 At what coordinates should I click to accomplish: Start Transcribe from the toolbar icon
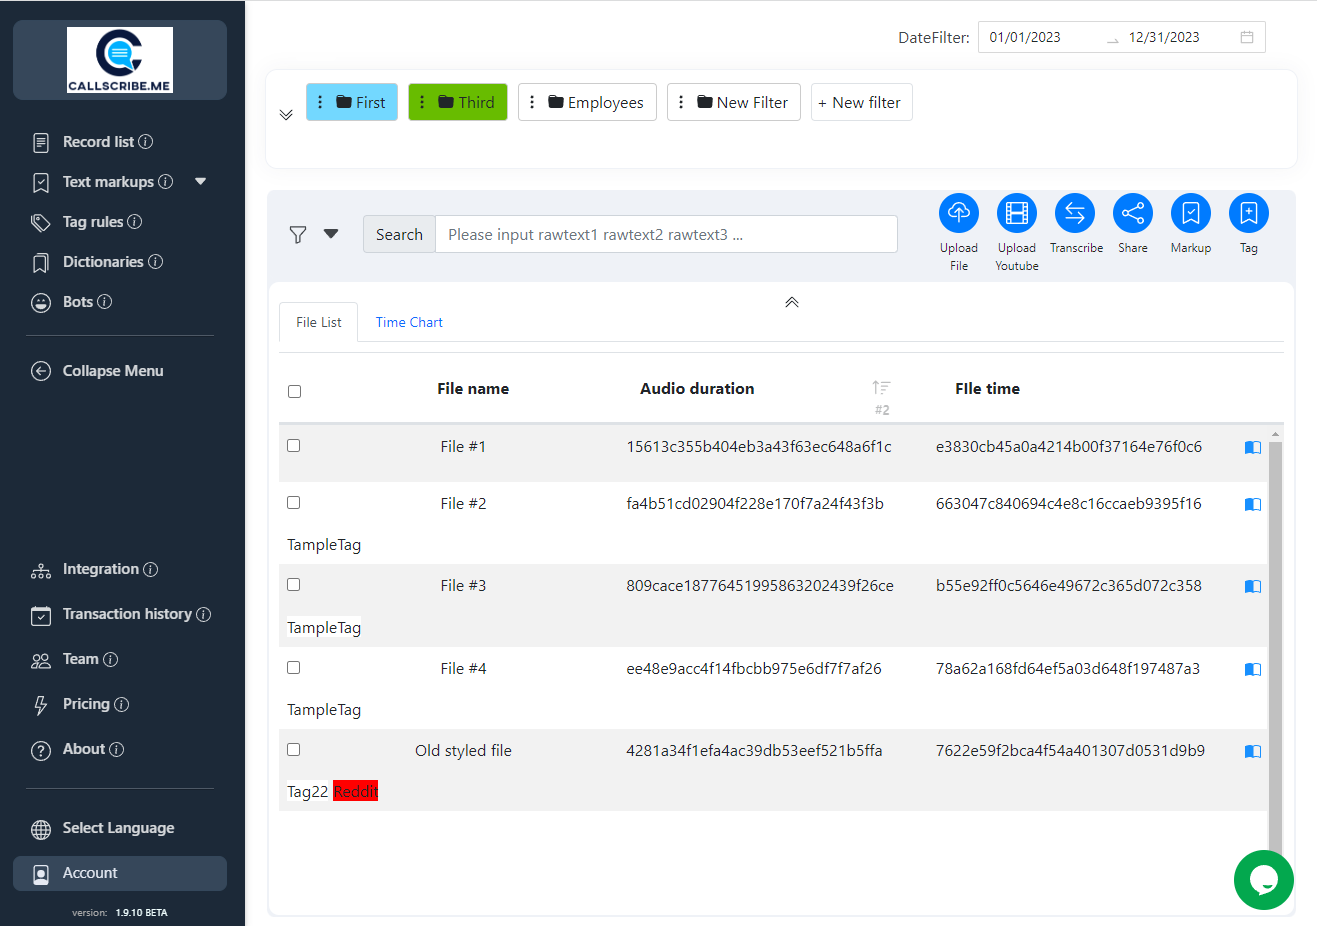[x=1074, y=213]
